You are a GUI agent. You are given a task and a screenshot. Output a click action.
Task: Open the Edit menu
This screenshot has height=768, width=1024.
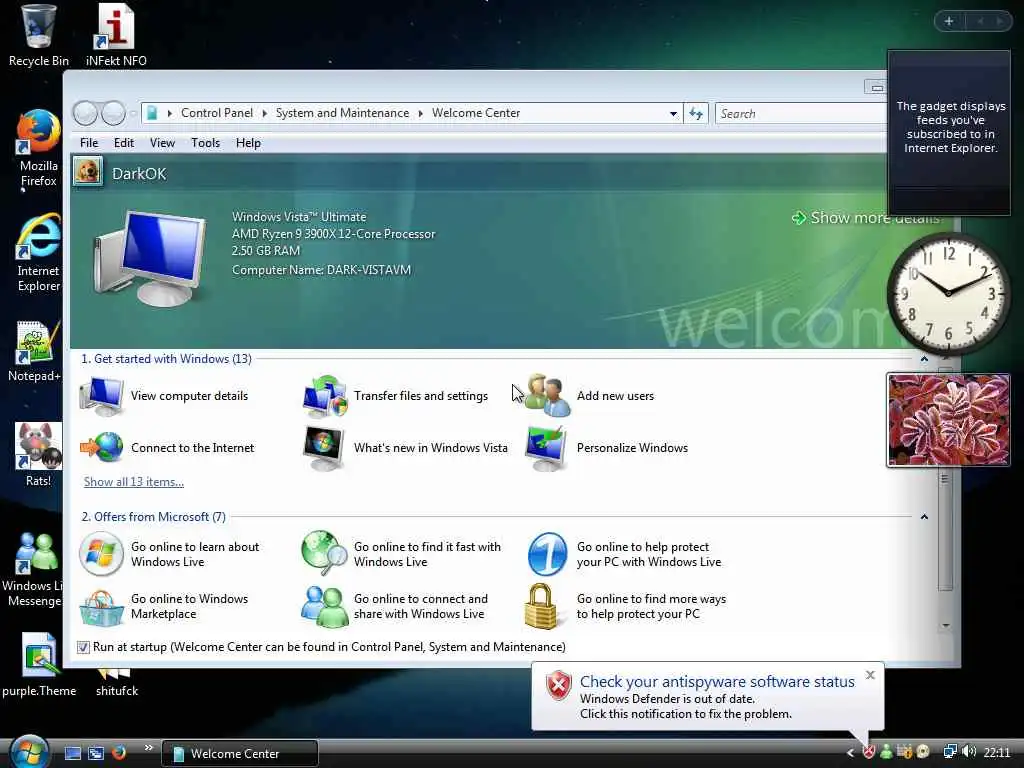tap(123, 143)
